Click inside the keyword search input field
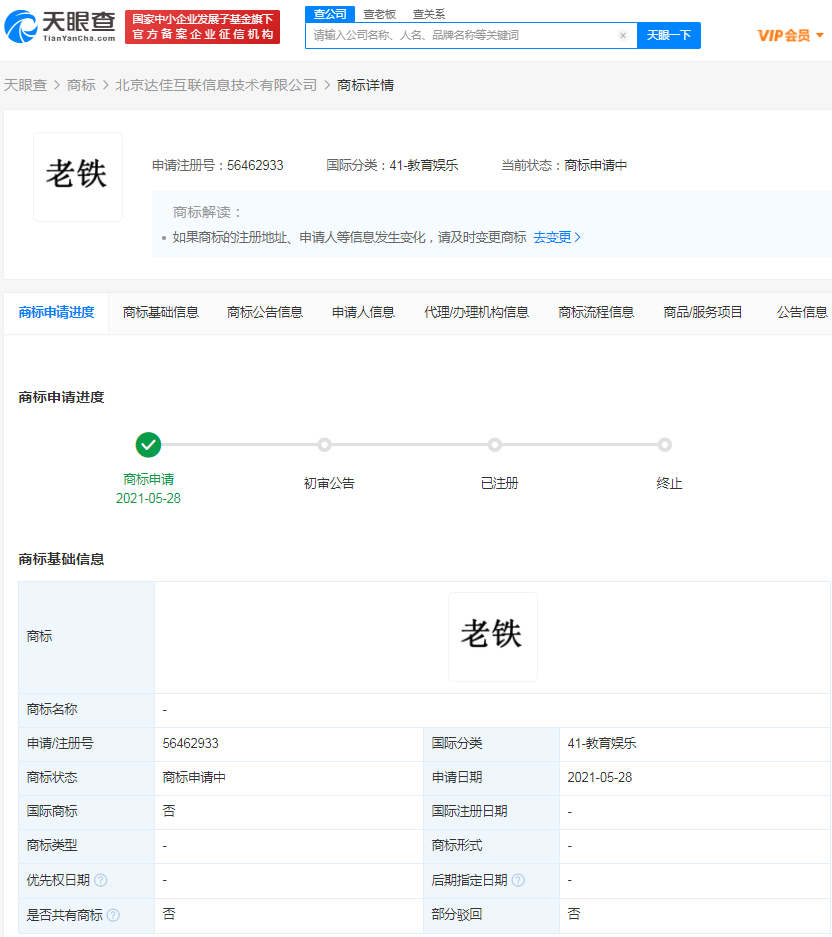 click(450, 34)
